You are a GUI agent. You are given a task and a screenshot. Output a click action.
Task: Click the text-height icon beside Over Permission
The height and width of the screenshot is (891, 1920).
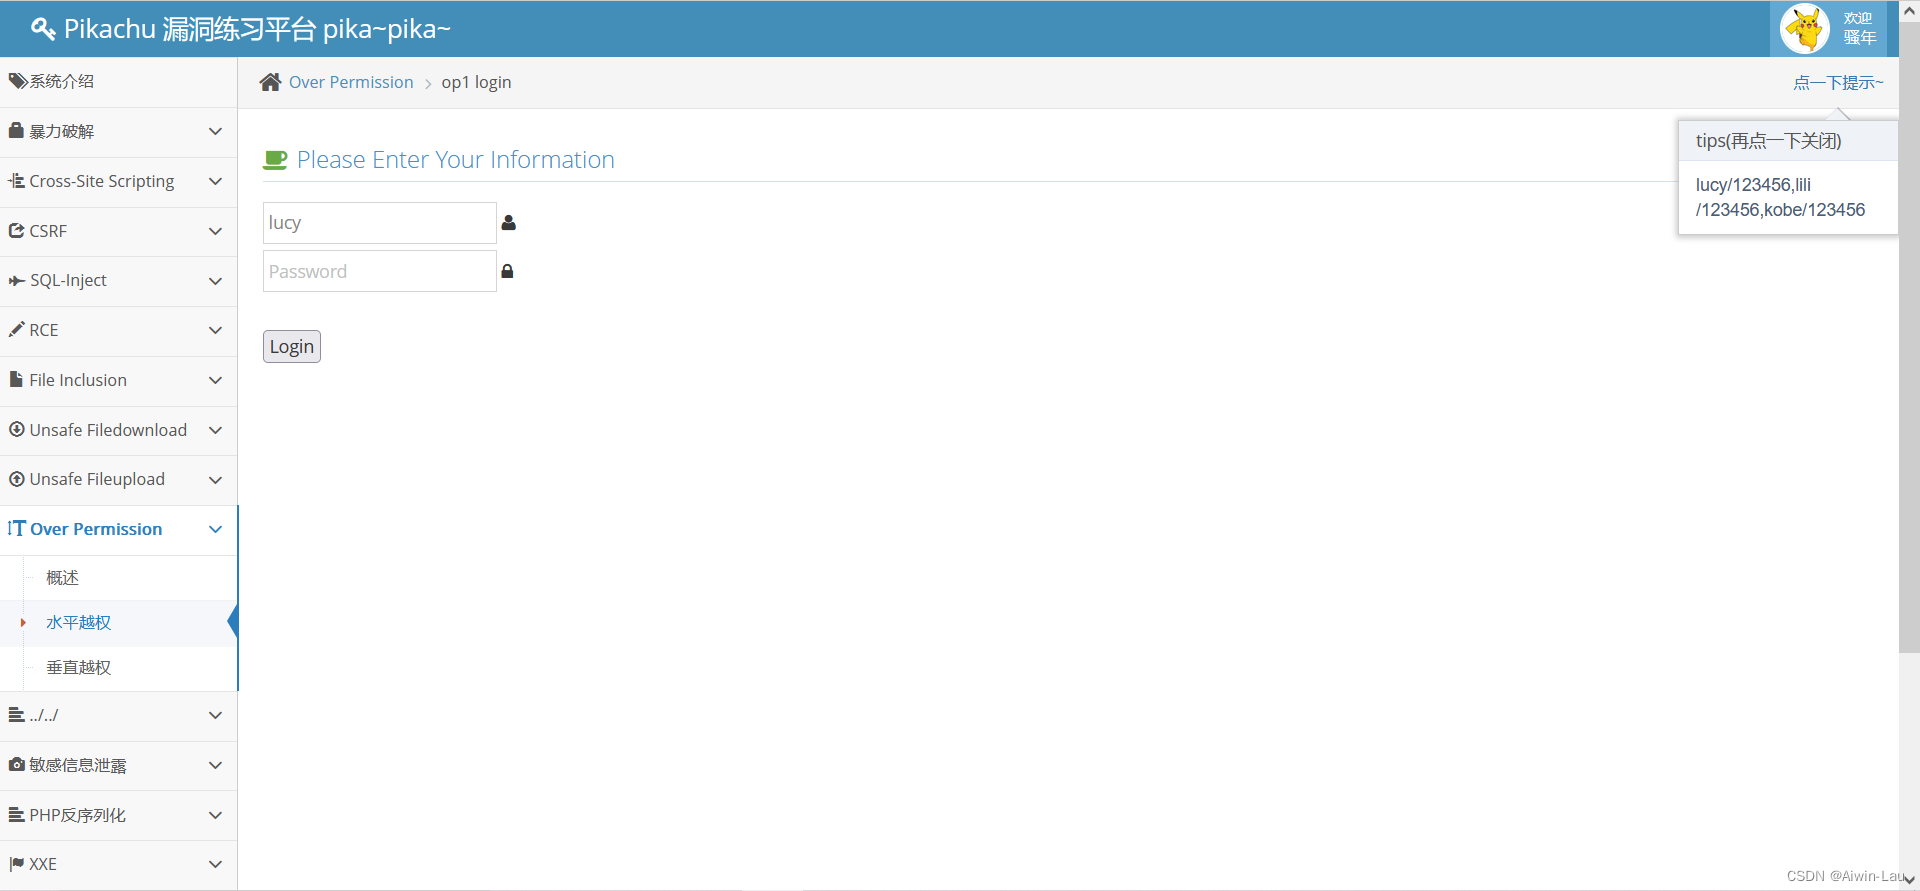coord(16,528)
